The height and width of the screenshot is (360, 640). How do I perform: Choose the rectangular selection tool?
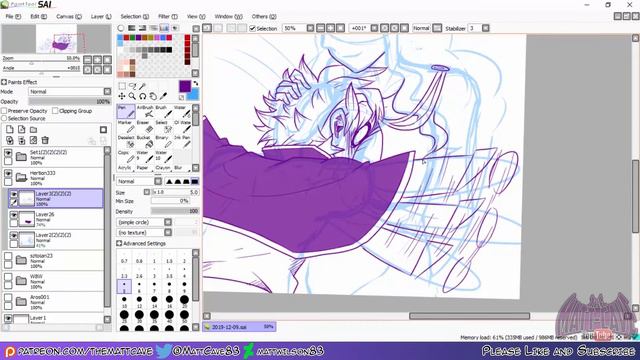(x=122, y=86)
